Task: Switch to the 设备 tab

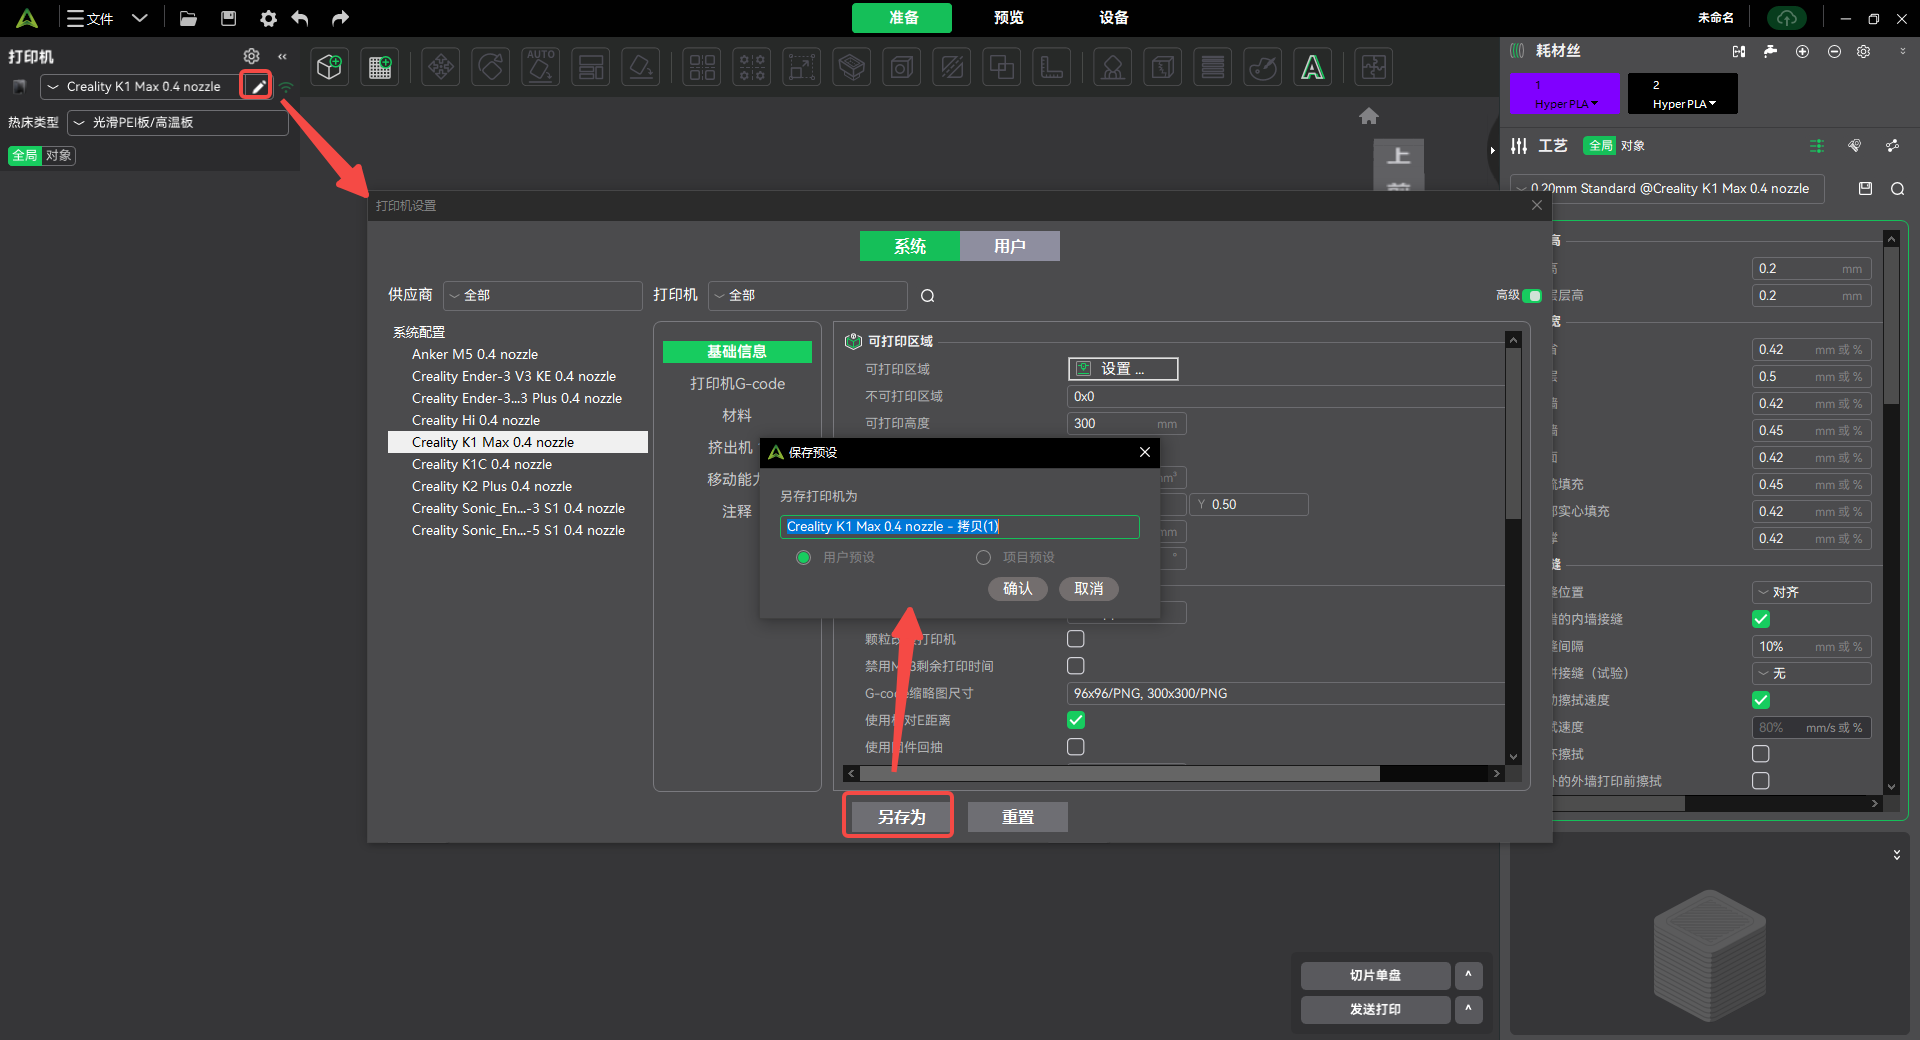Action: (x=1114, y=17)
